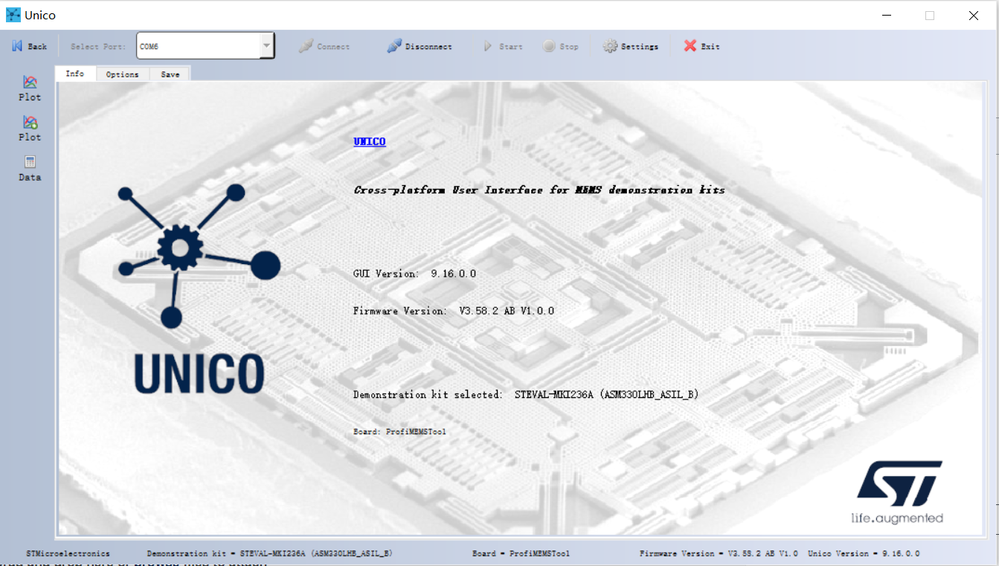Switch to the Info tab
Viewport: 999px width, 566px height.
pos(75,74)
